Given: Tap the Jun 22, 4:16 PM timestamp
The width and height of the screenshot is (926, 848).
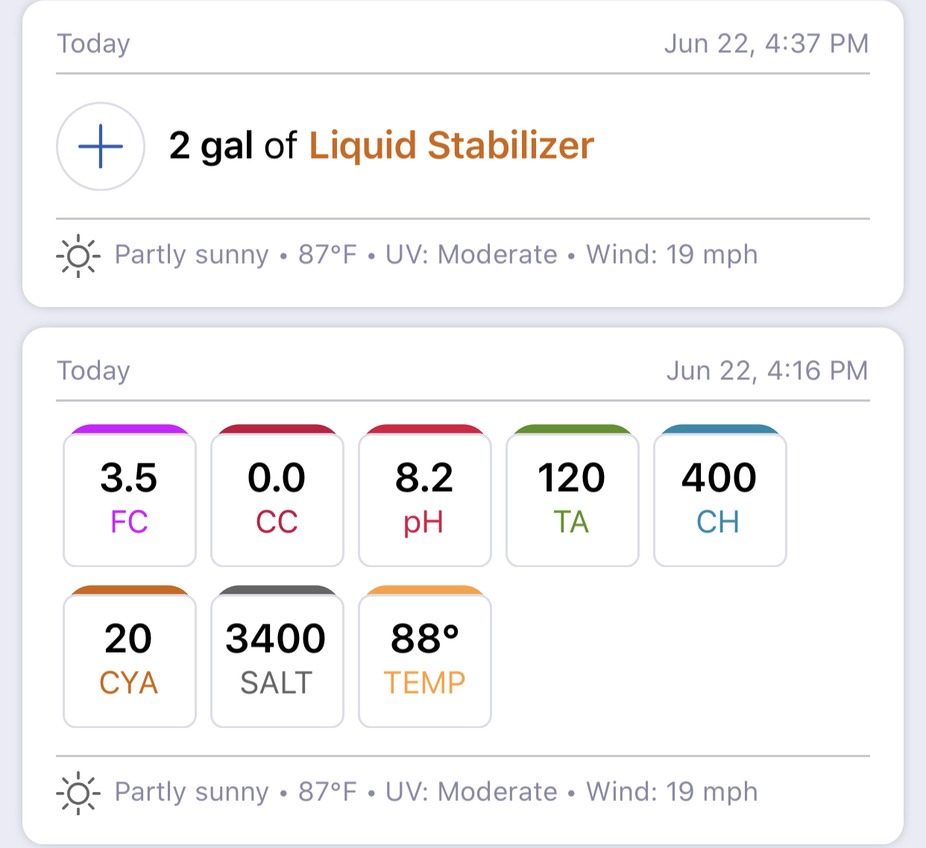Looking at the screenshot, I should pyautogui.click(x=767, y=371).
